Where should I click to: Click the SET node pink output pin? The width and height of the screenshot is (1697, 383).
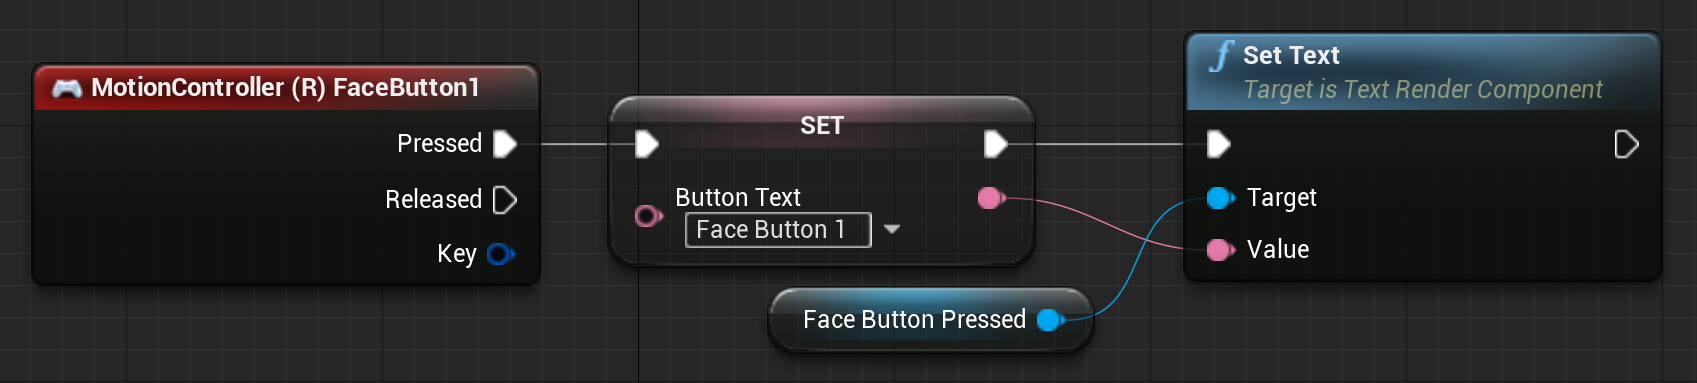pyautogui.click(x=991, y=198)
